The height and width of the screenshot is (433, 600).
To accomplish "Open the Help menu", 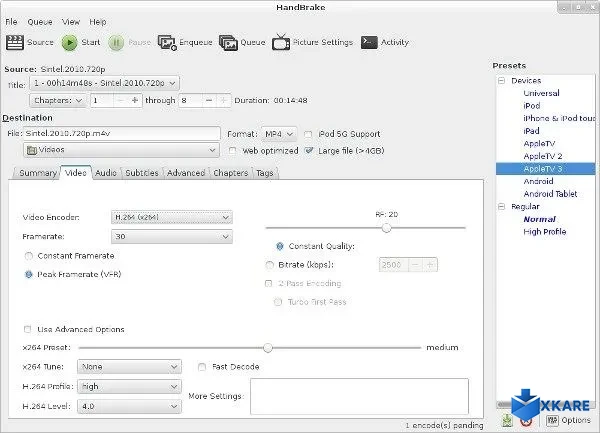I will (x=98, y=22).
